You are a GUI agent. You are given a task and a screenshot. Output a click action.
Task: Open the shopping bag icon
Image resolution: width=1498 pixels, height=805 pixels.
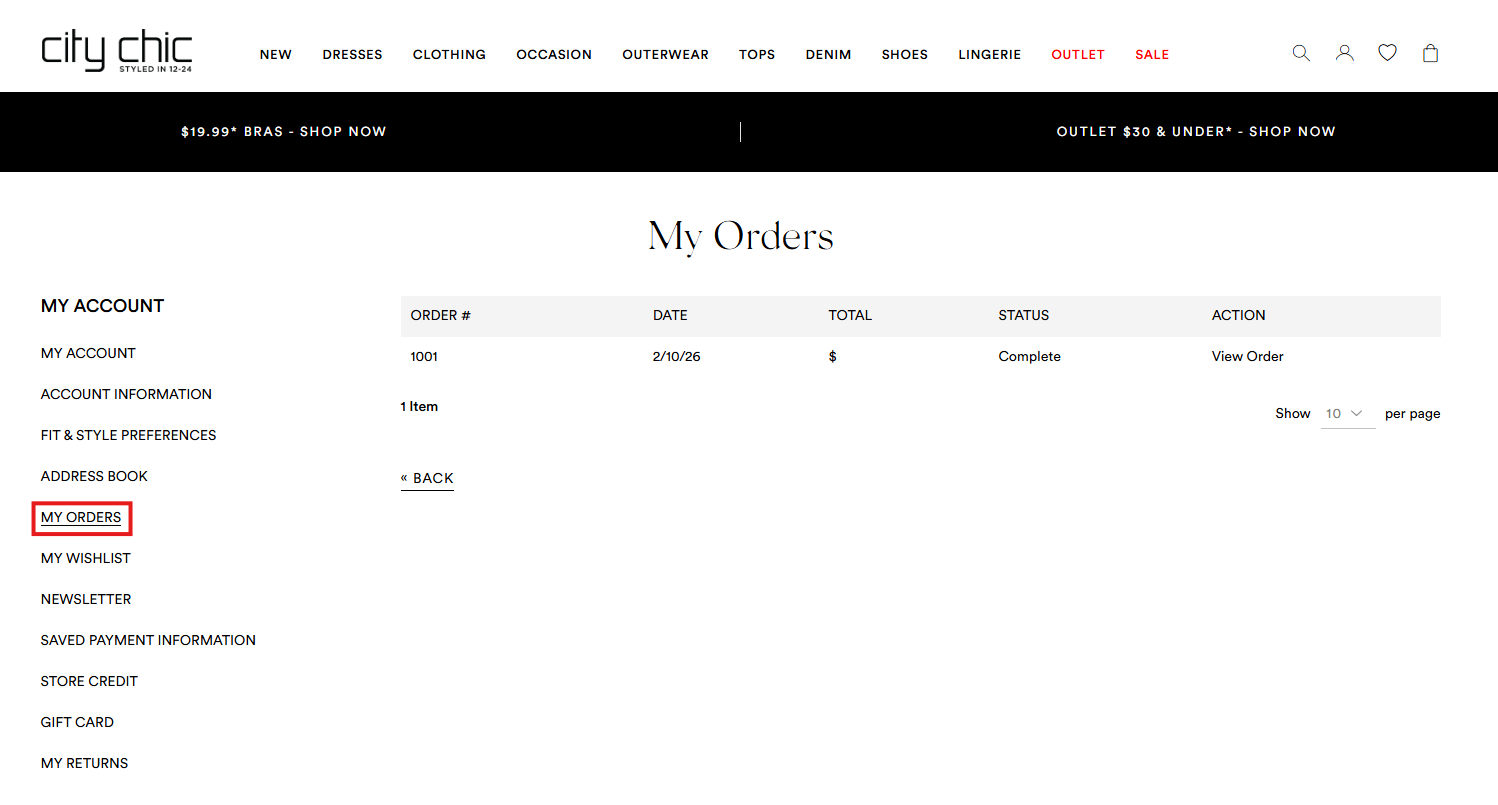coord(1430,53)
